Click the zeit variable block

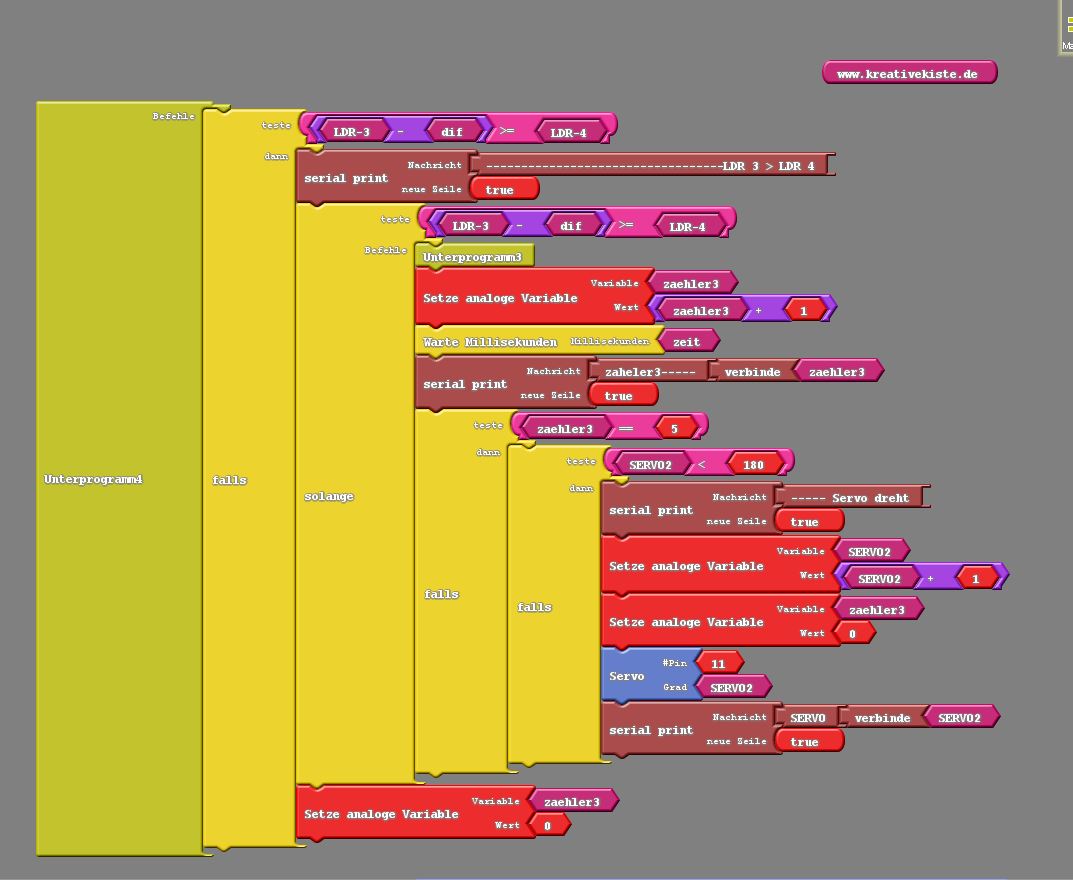click(687, 342)
